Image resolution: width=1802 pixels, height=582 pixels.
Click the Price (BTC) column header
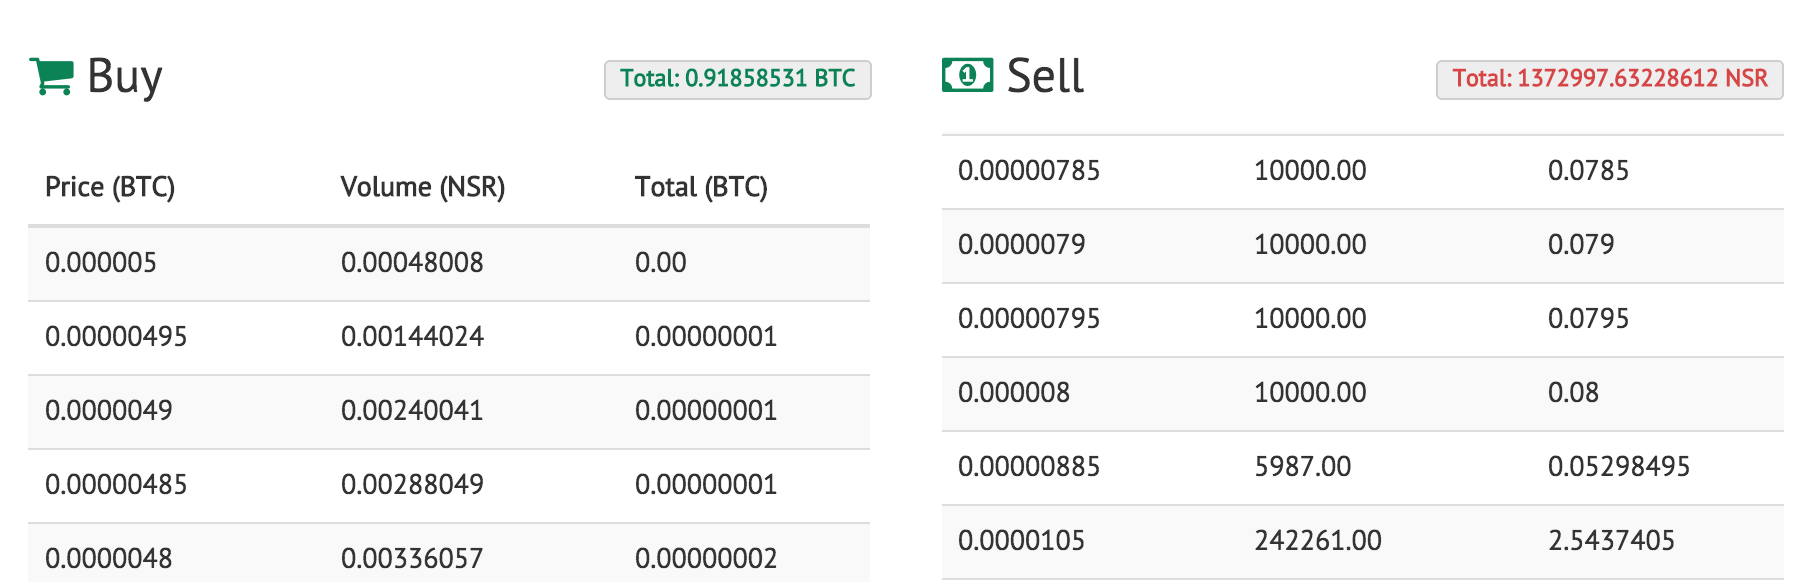110,187
